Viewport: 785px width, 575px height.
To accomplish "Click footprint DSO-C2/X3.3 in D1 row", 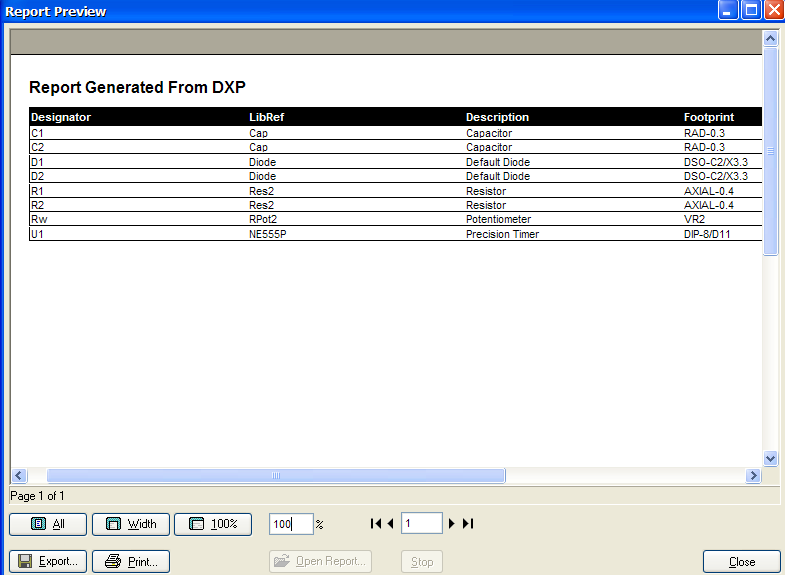I will pos(716,162).
